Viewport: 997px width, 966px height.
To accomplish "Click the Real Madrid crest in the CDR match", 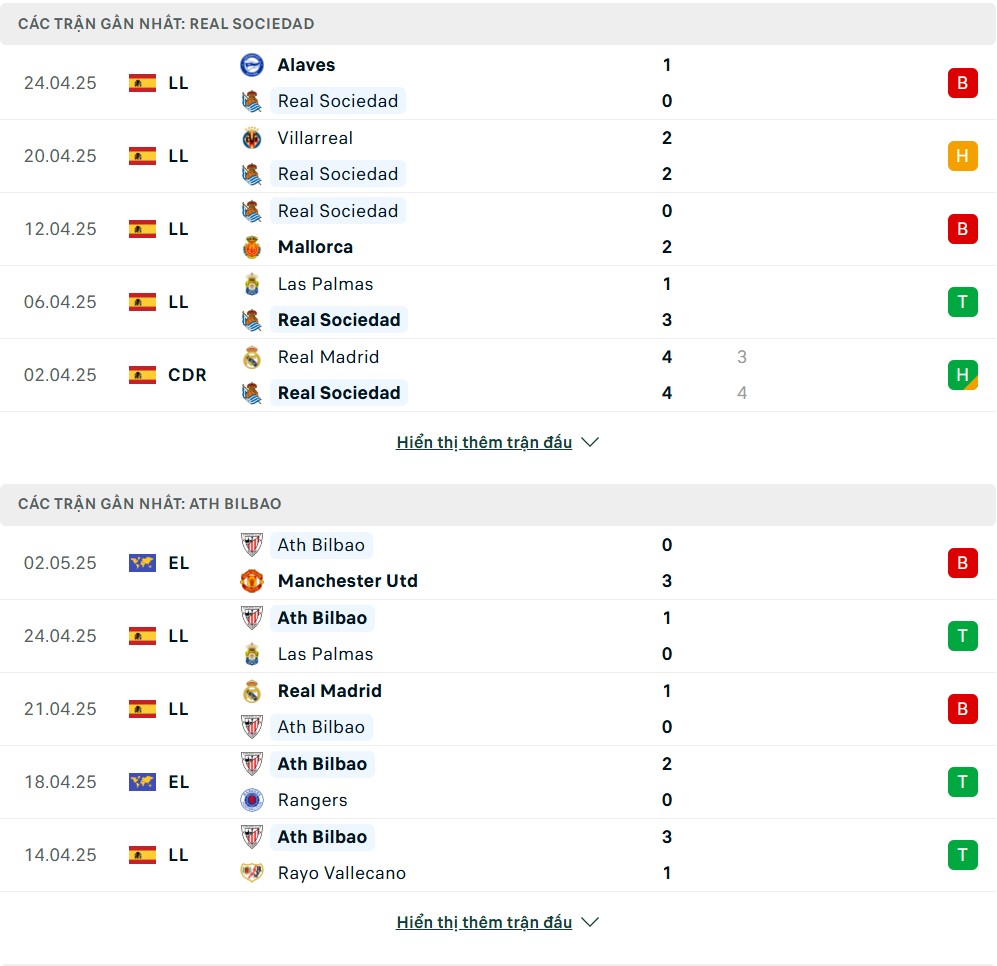I will pyautogui.click(x=252, y=357).
